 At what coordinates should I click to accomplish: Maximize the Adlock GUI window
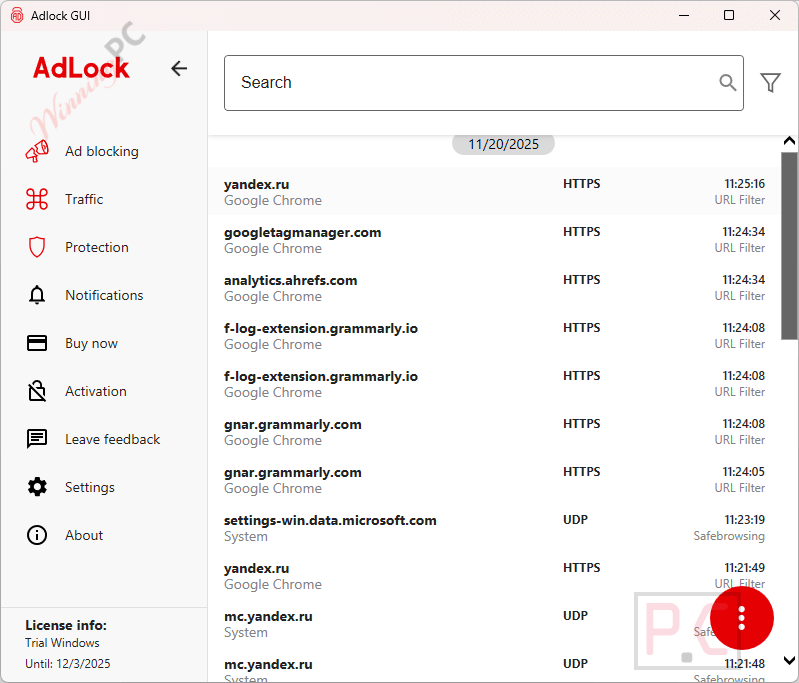pyautogui.click(x=729, y=15)
